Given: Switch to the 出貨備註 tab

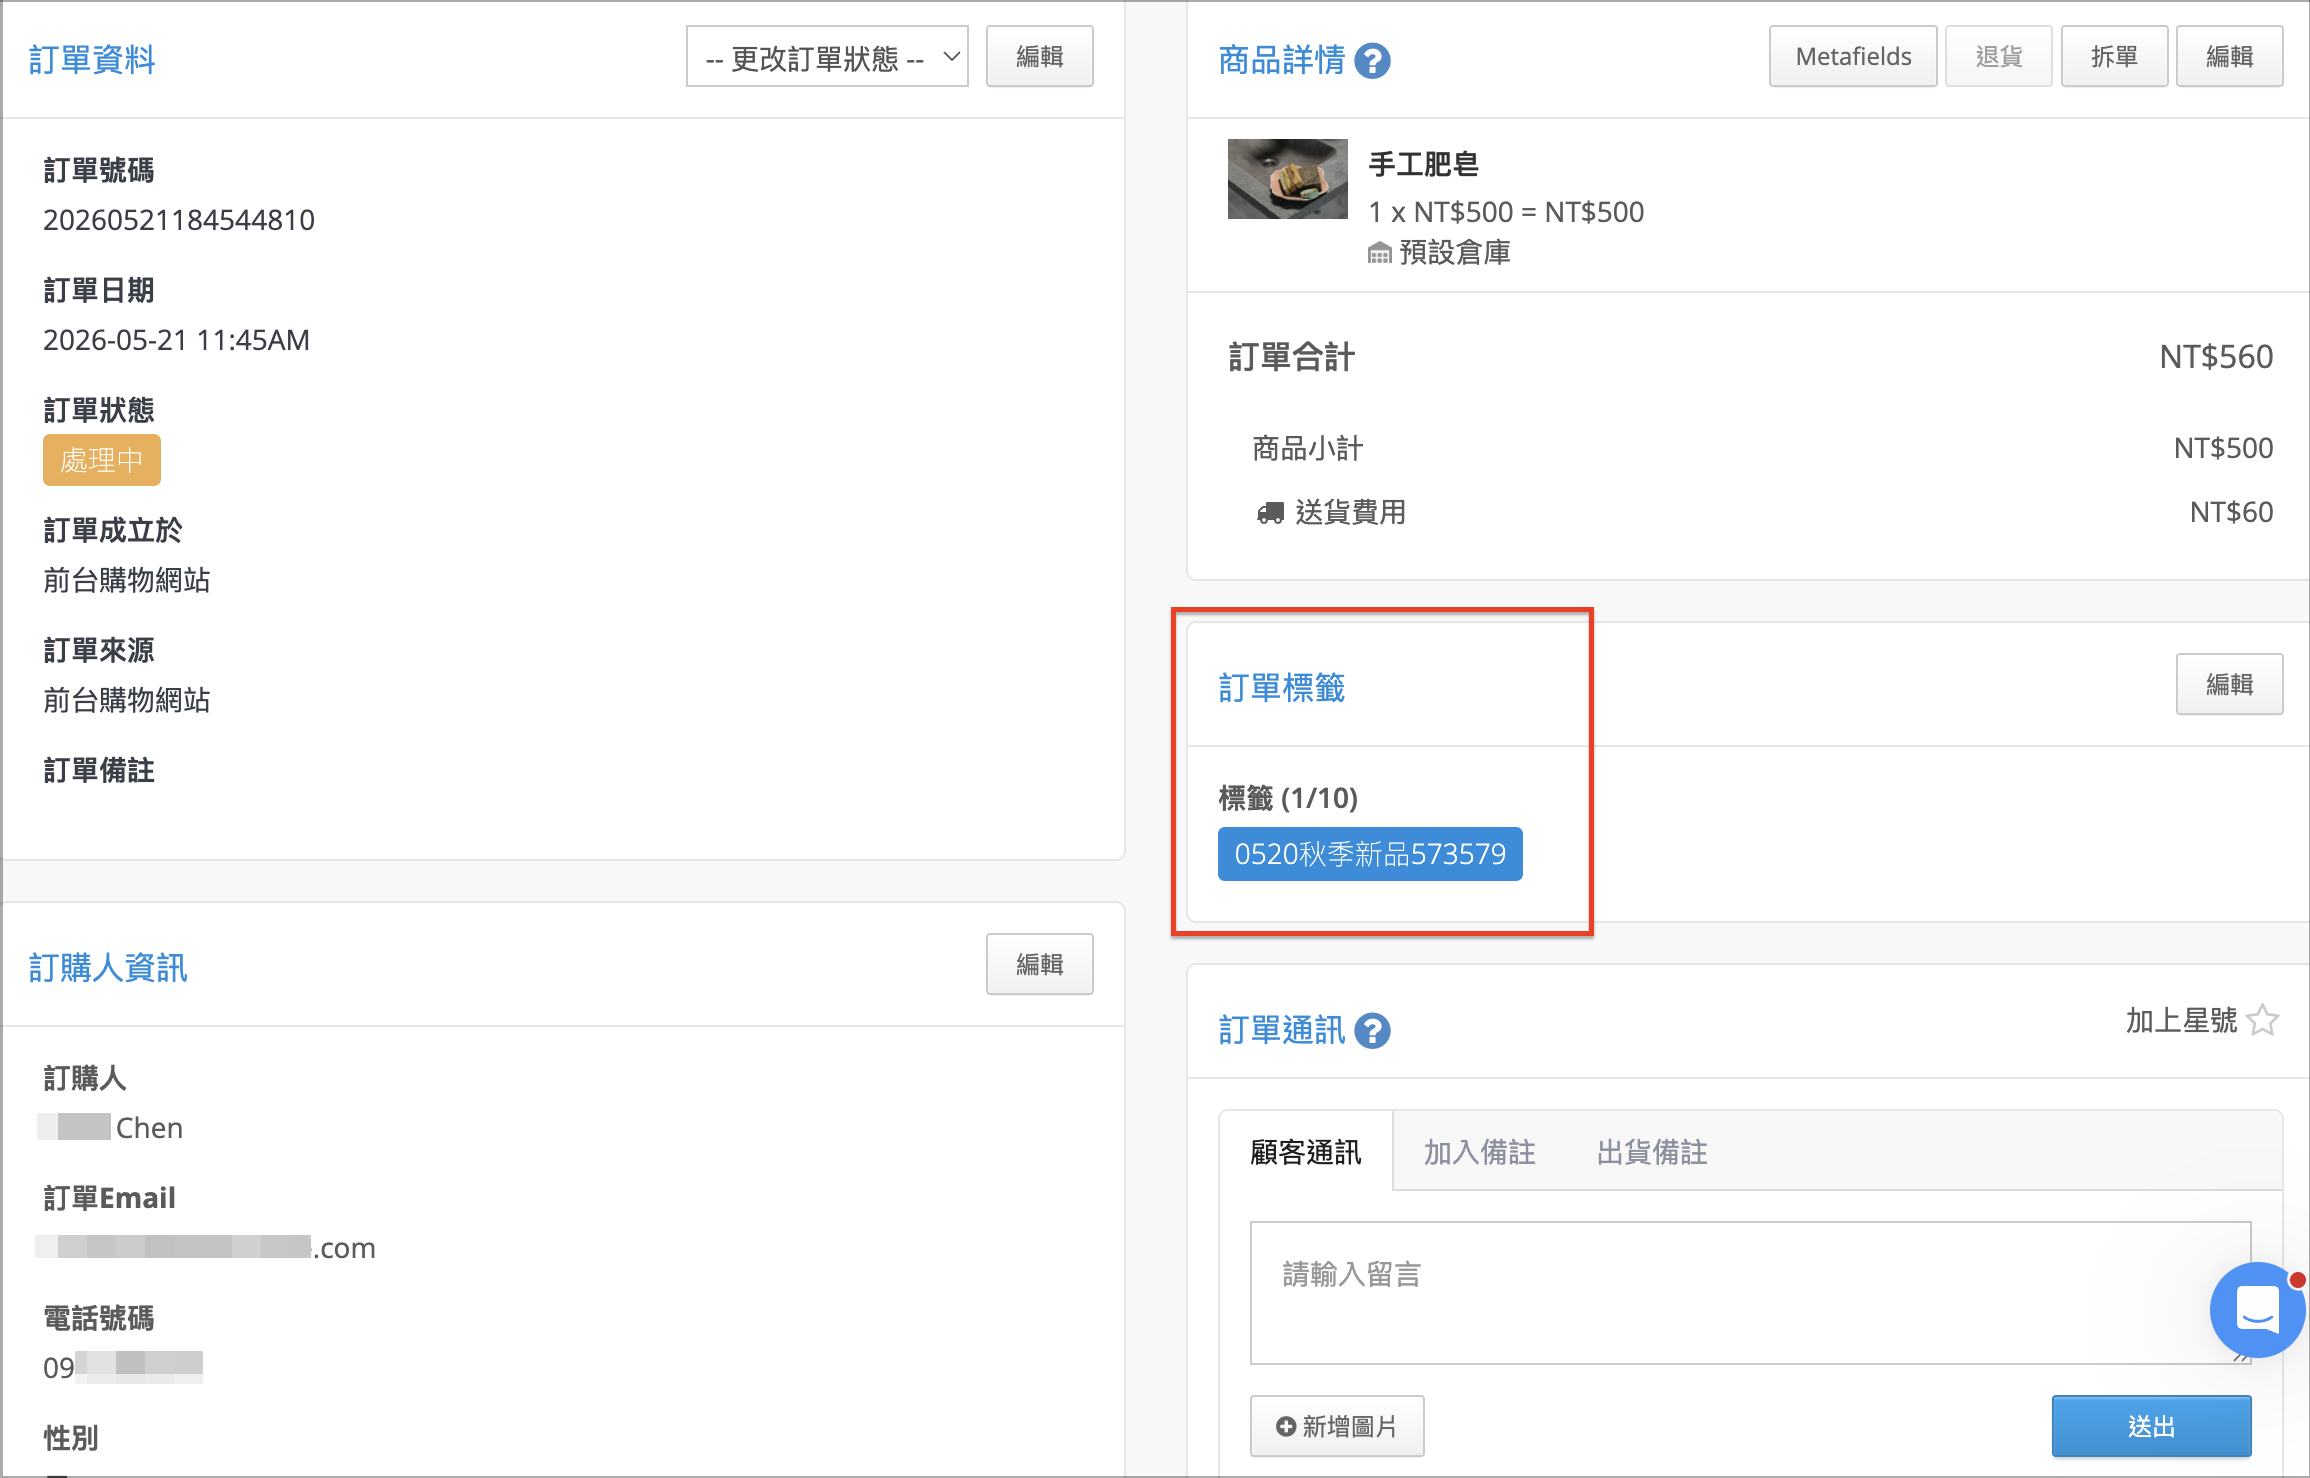Looking at the screenshot, I should click(1652, 1151).
